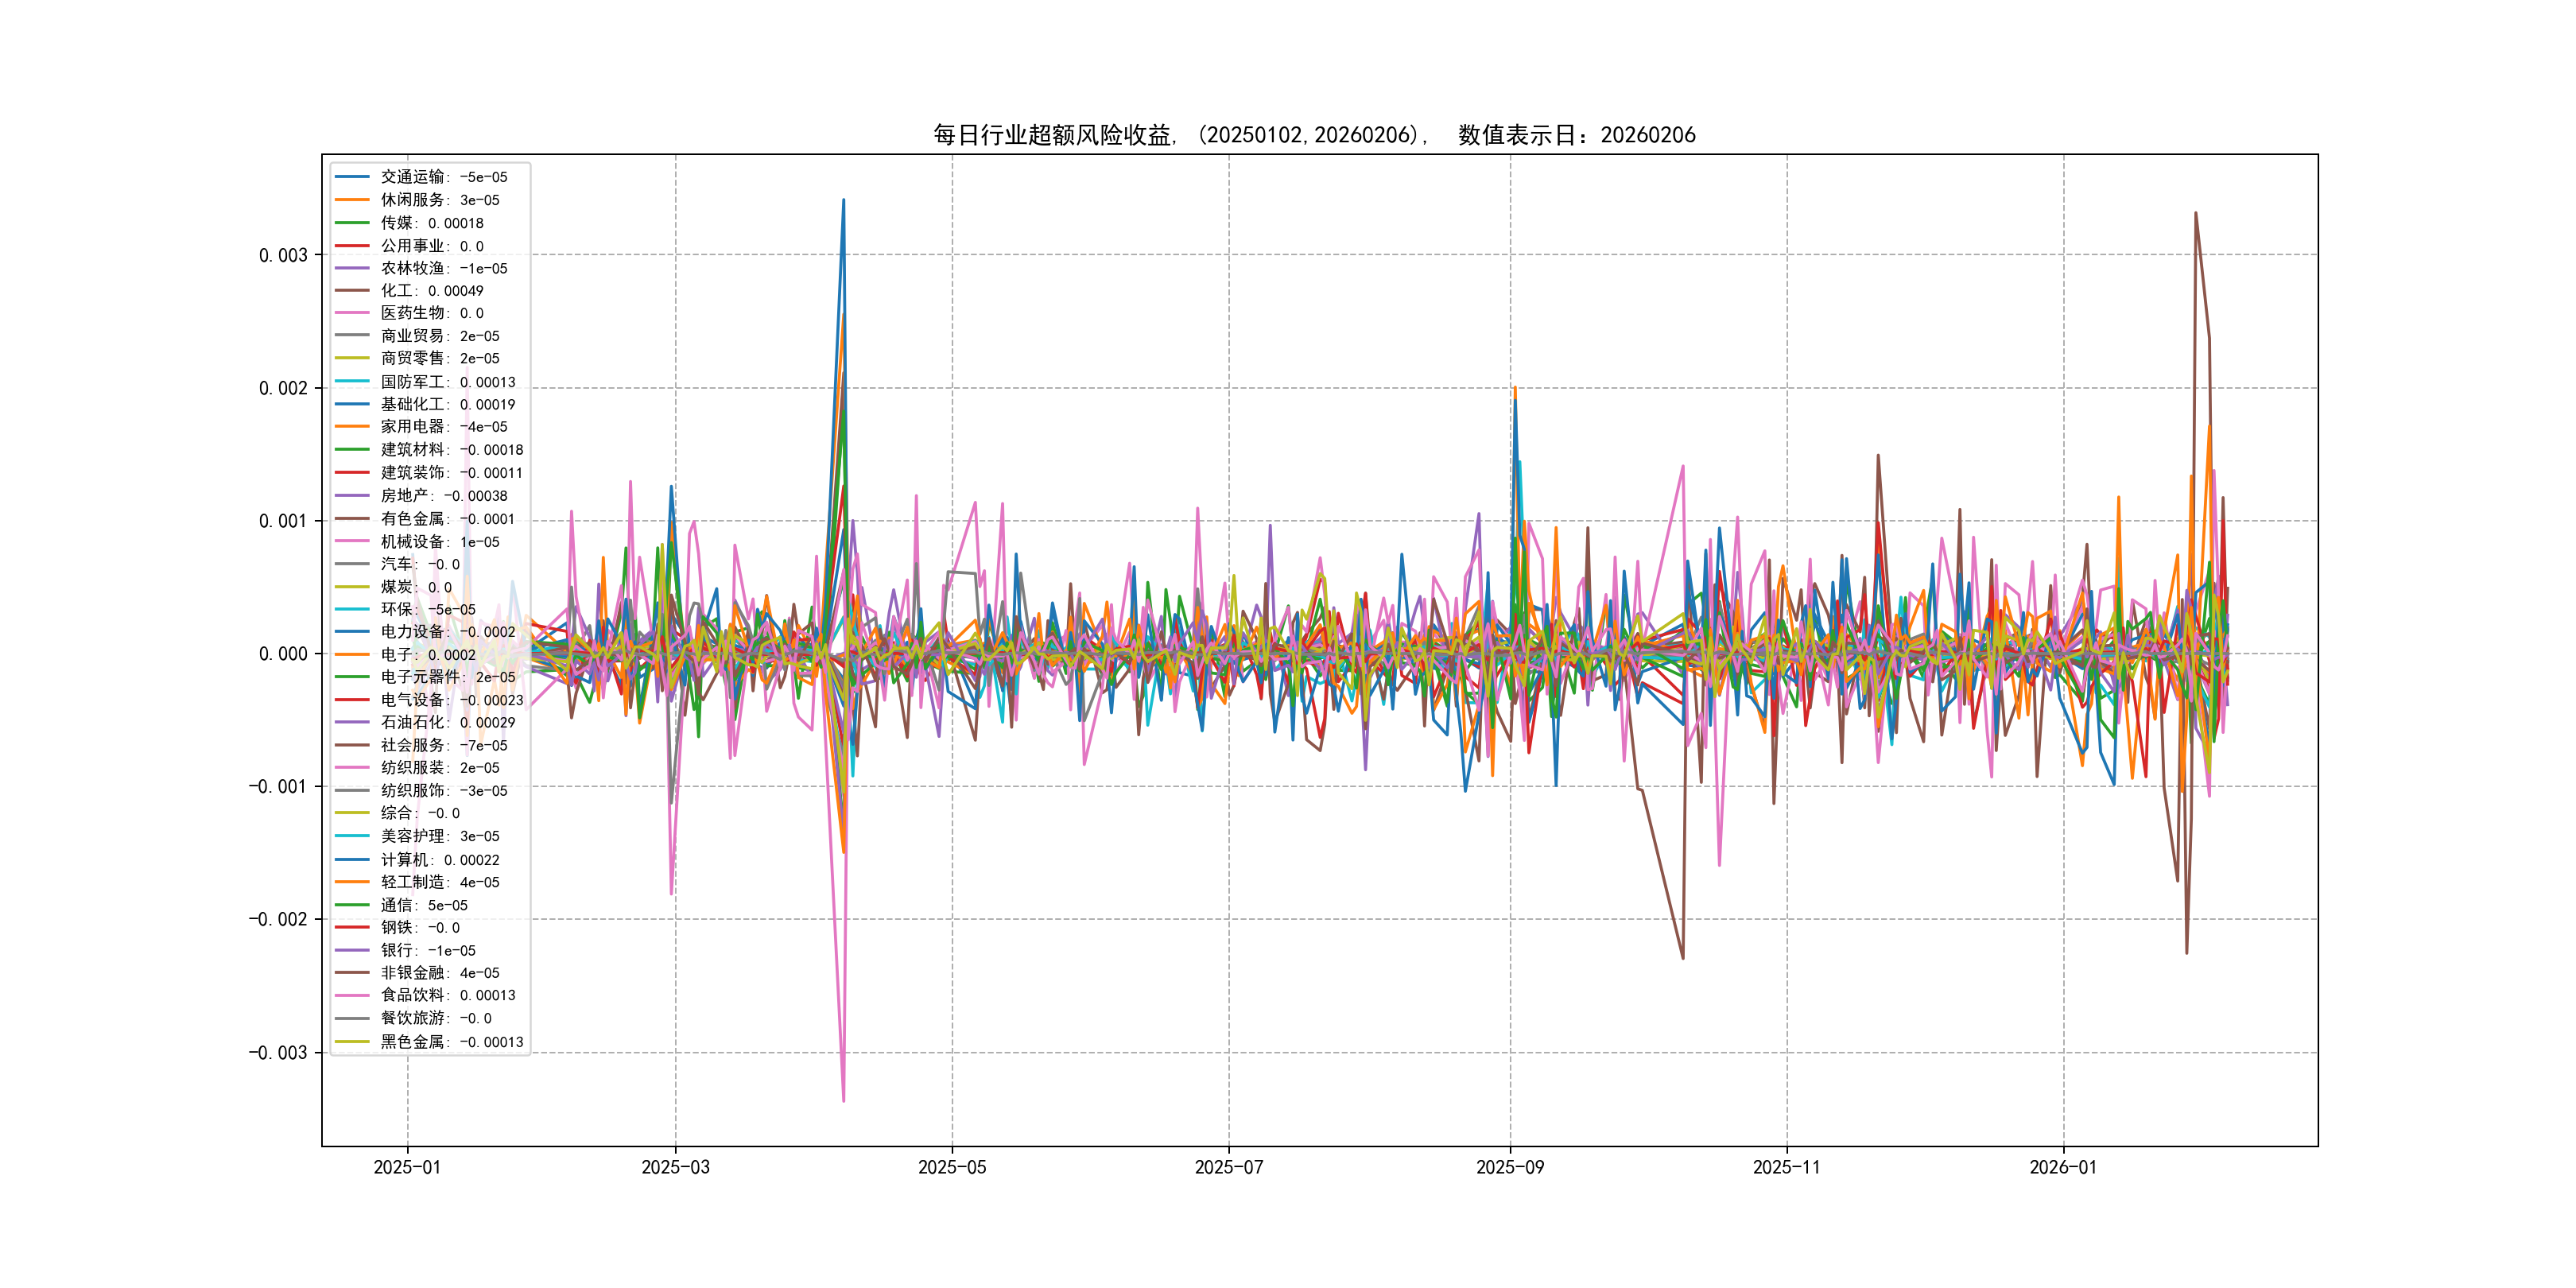Click the 0.003 y-axis tick label
The height and width of the screenshot is (1288, 2576).
283,255
